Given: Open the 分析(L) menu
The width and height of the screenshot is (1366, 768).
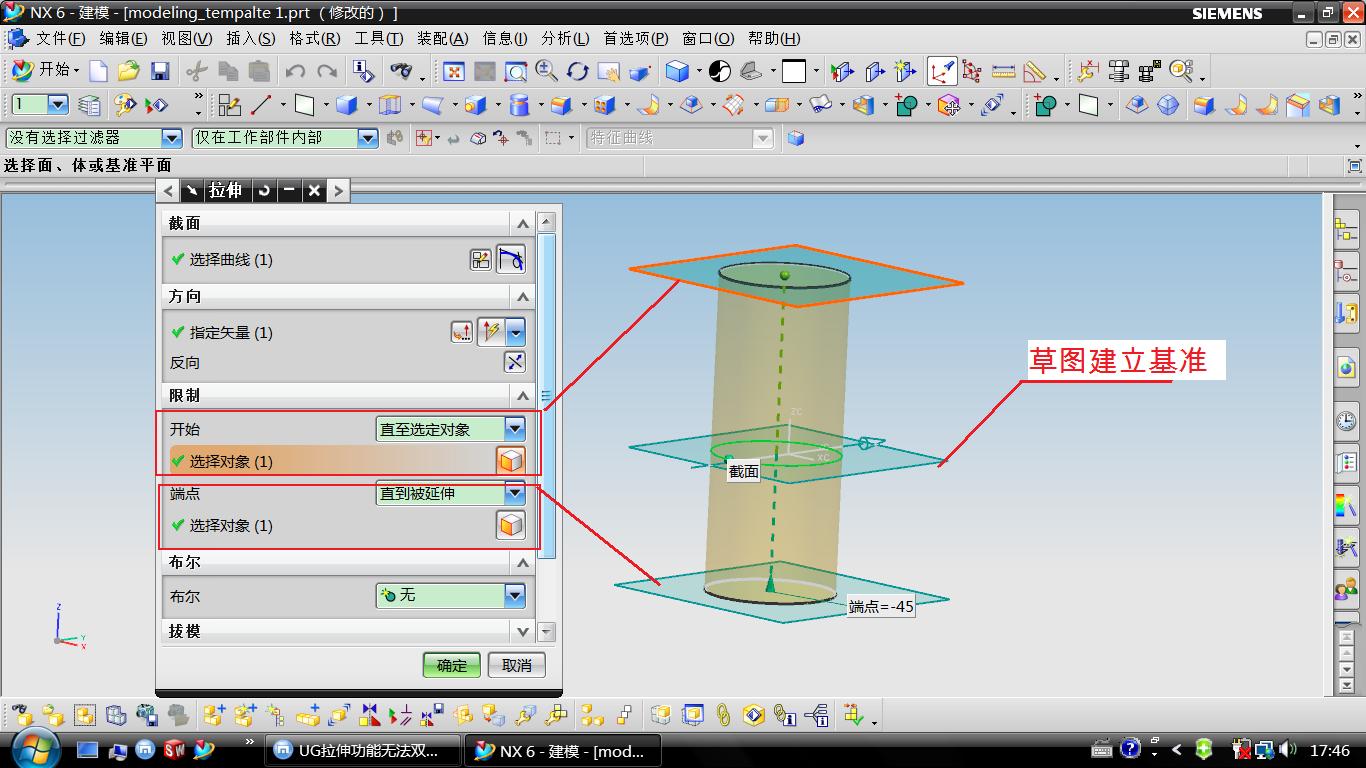Looking at the screenshot, I should [565, 39].
